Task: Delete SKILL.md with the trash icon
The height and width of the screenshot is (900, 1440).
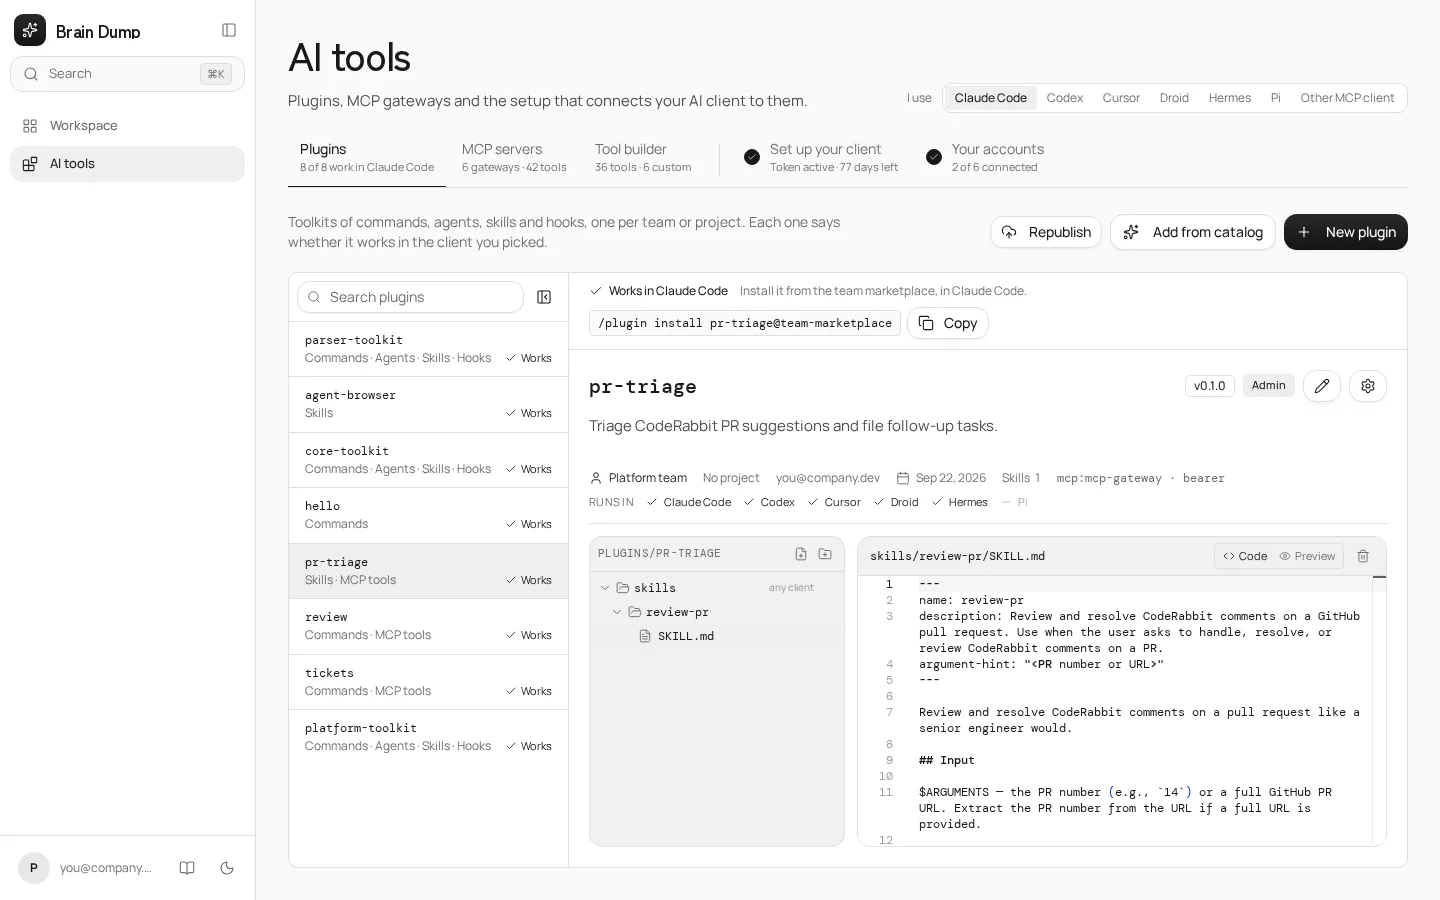Action: [x=1363, y=556]
